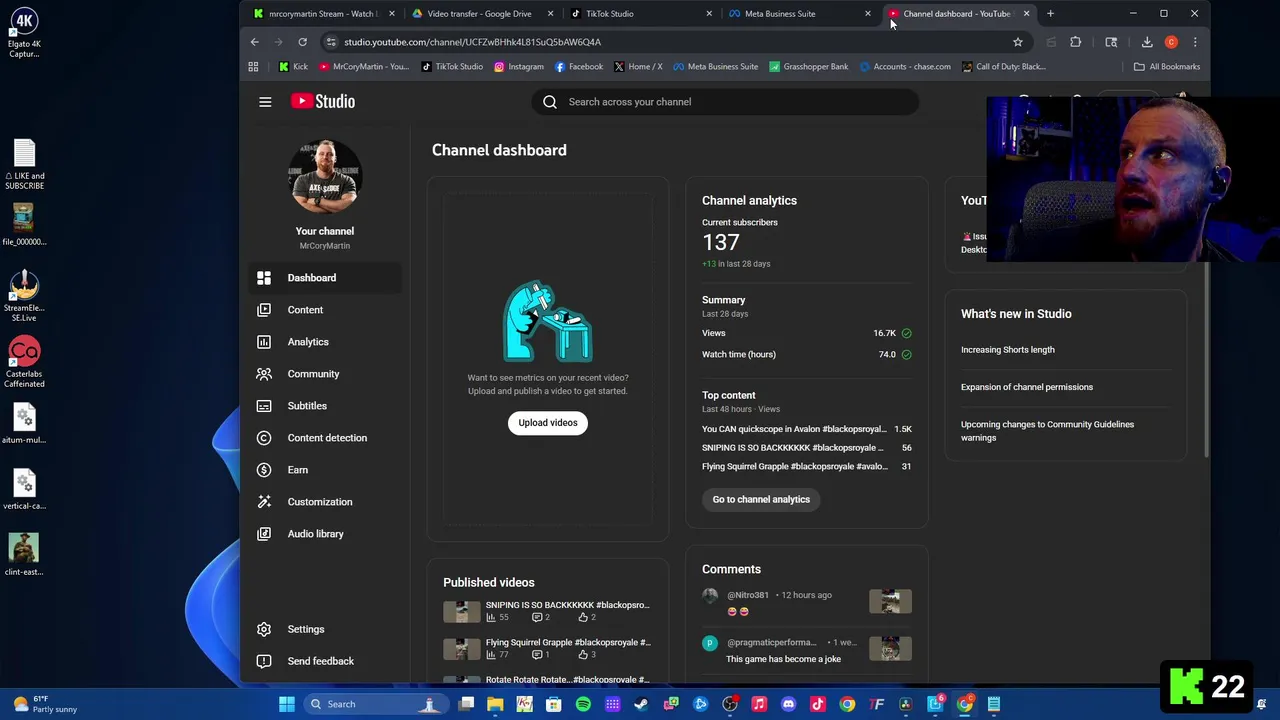Screen dimensions: 1280x720
Task: Open Casterlabs Caffeinated desktop shortcut
Action: click(x=24, y=363)
